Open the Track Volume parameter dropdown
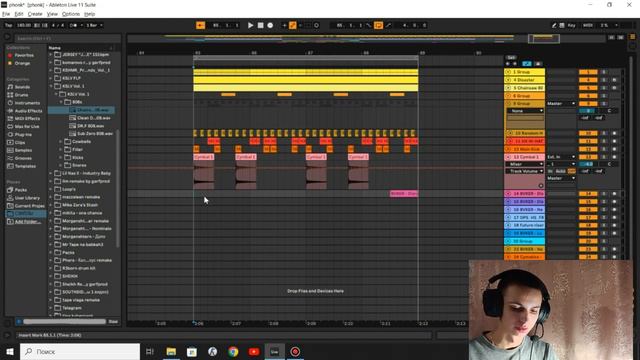The width and height of the screenshot is (640, 360). coord(524,171)
